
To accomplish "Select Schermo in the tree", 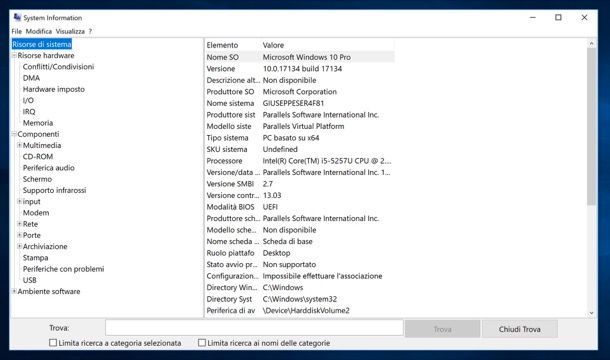I will tap(37, 179).
